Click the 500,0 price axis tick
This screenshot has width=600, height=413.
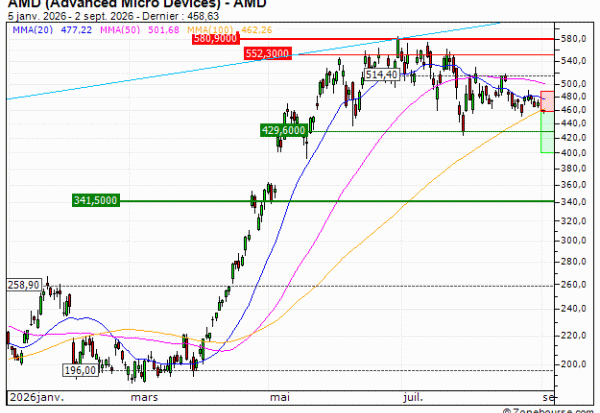573,84
